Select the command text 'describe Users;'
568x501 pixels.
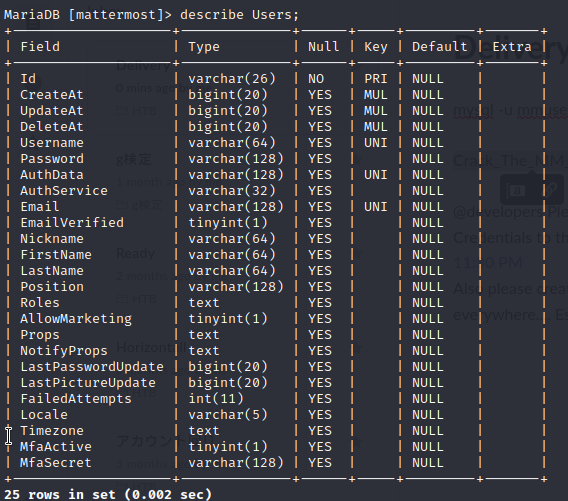pos(239,15)
